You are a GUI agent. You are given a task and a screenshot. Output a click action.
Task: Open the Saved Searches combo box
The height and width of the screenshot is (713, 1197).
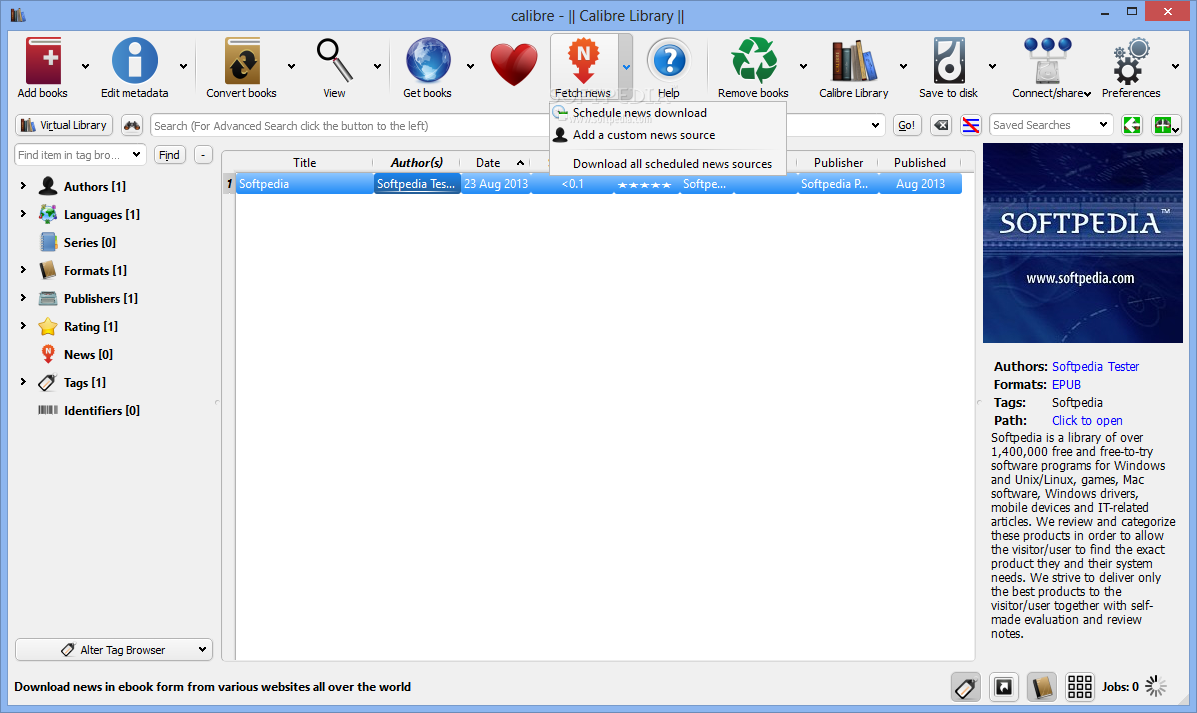[1050, 125]
